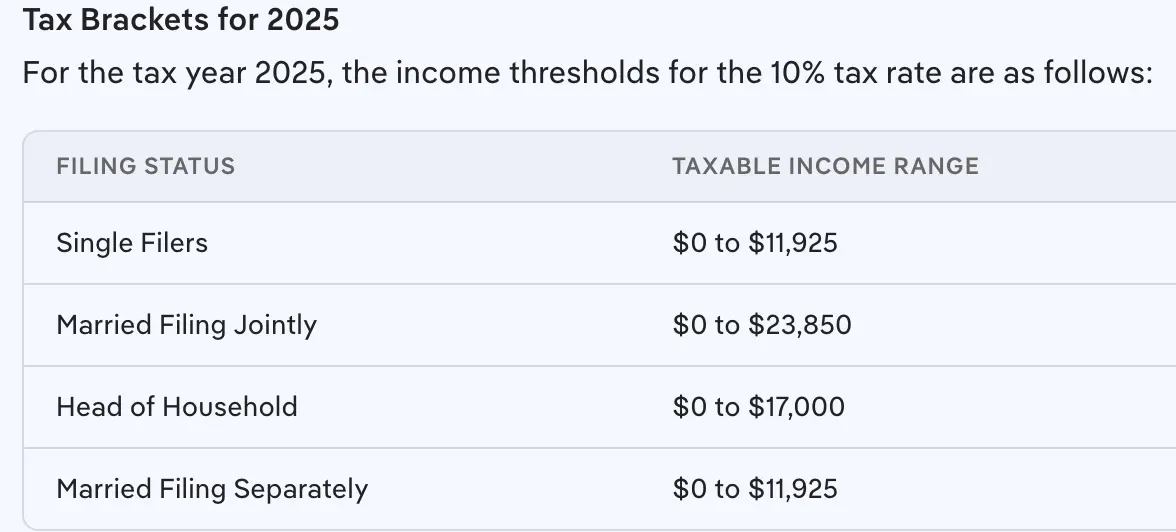Viewport: 1176px width, 532px height.
Task: Click the "$23,850" upper limit amount
Action: point(800,325)
